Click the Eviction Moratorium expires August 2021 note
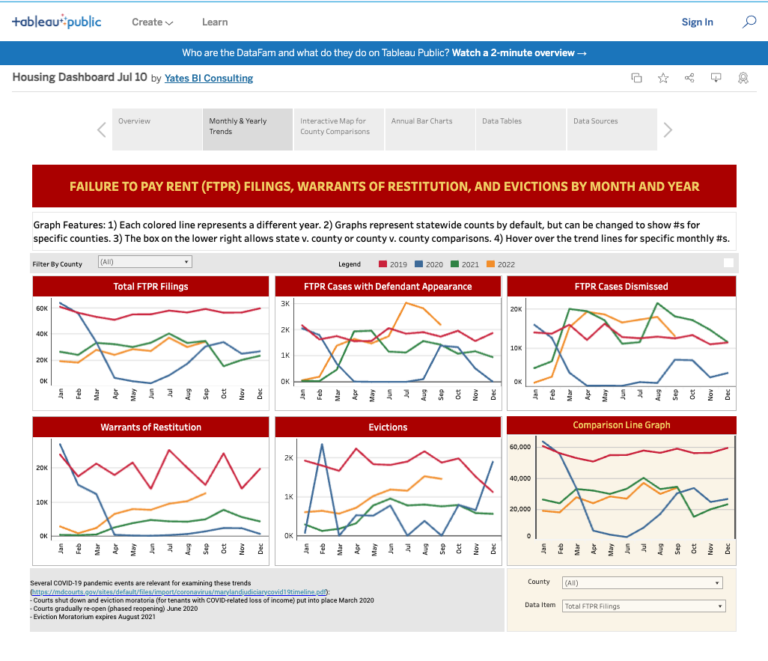Viewport: 768px width, 661px height. (93, 617)
